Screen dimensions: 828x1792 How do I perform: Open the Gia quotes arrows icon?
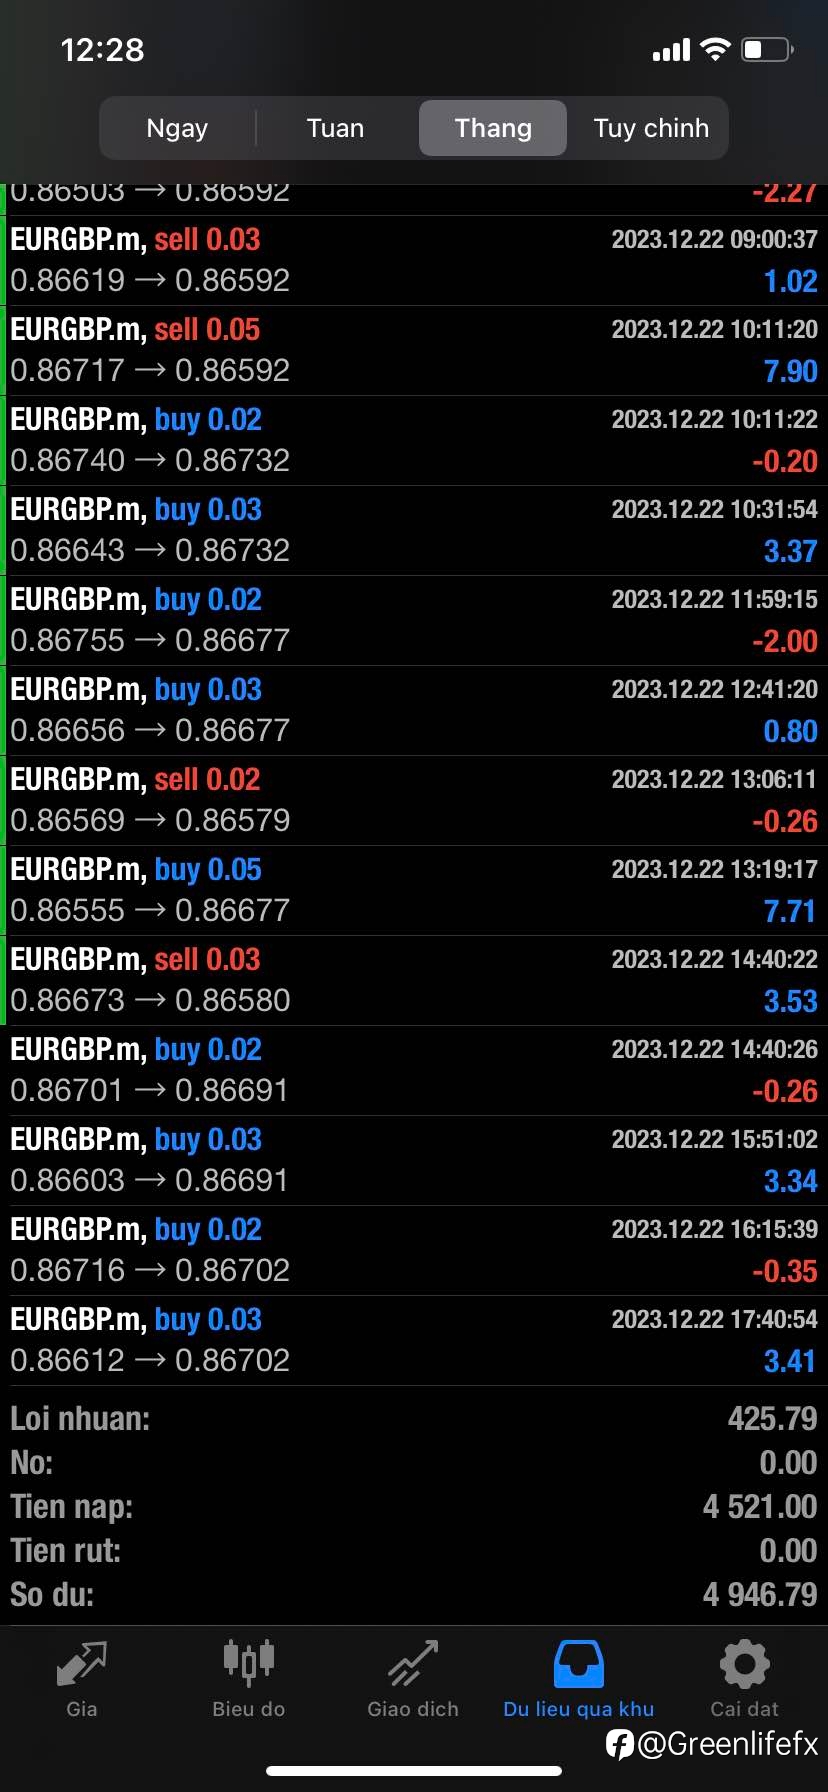pyautogui.click(x=81, y=1664)
